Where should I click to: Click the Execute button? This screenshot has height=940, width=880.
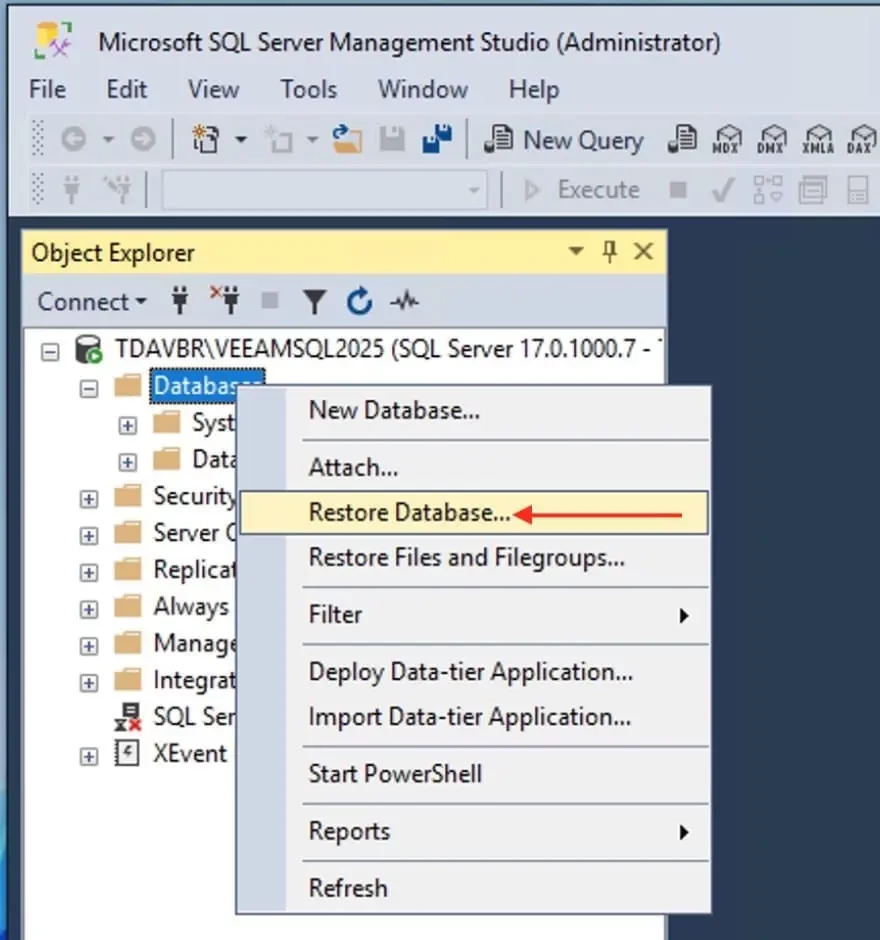(x=581, y=189)
